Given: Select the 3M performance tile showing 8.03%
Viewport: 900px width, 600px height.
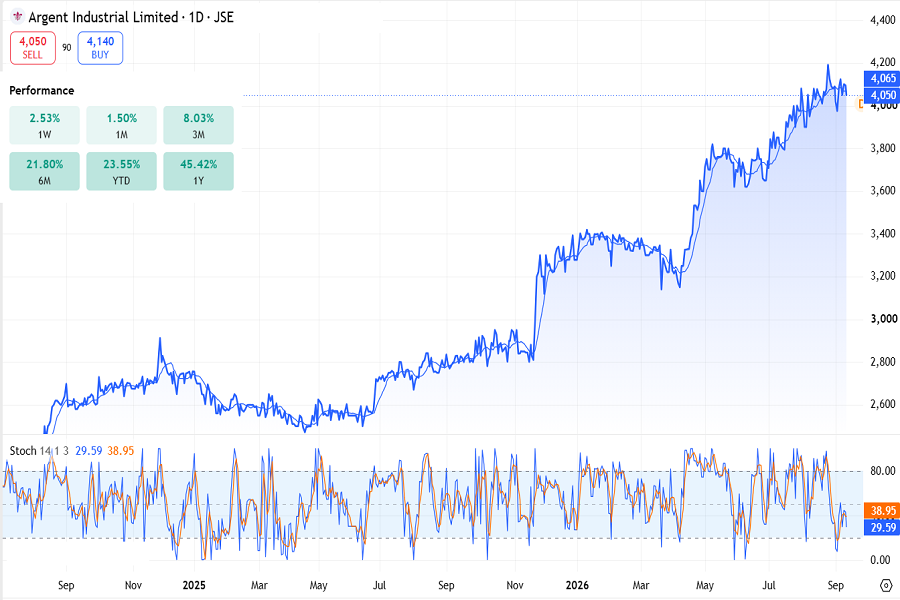Looking at the screenshot, I should click(x=199, y=125).
